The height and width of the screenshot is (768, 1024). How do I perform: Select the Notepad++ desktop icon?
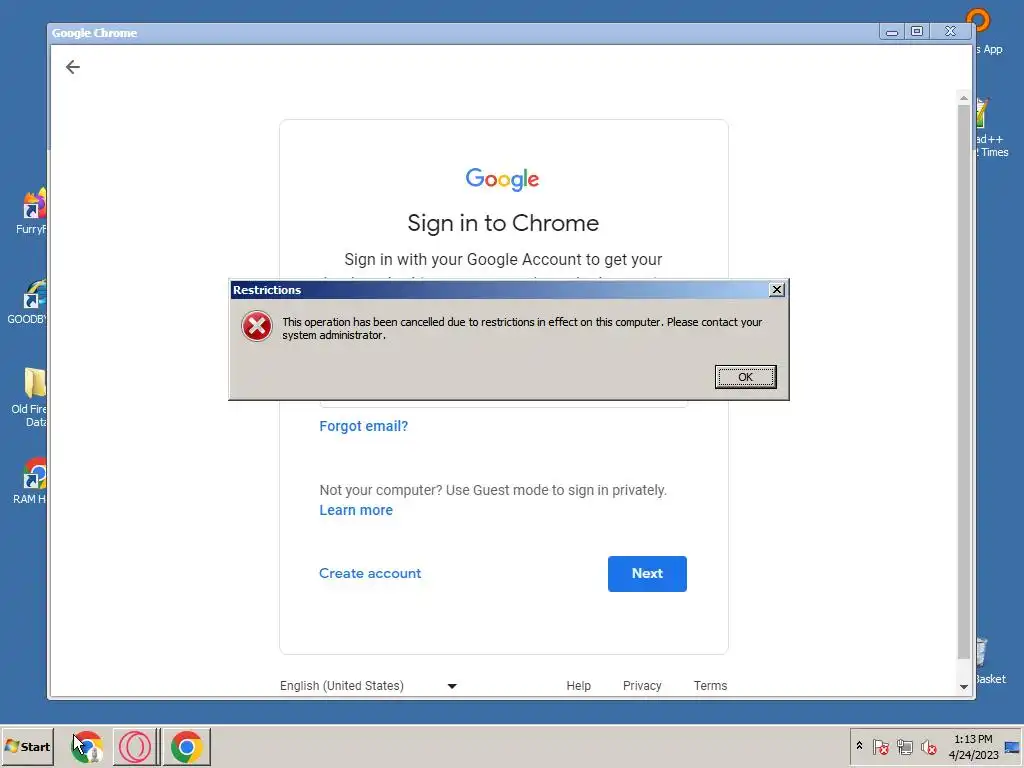pyautogui.click(x=993, y=127)
